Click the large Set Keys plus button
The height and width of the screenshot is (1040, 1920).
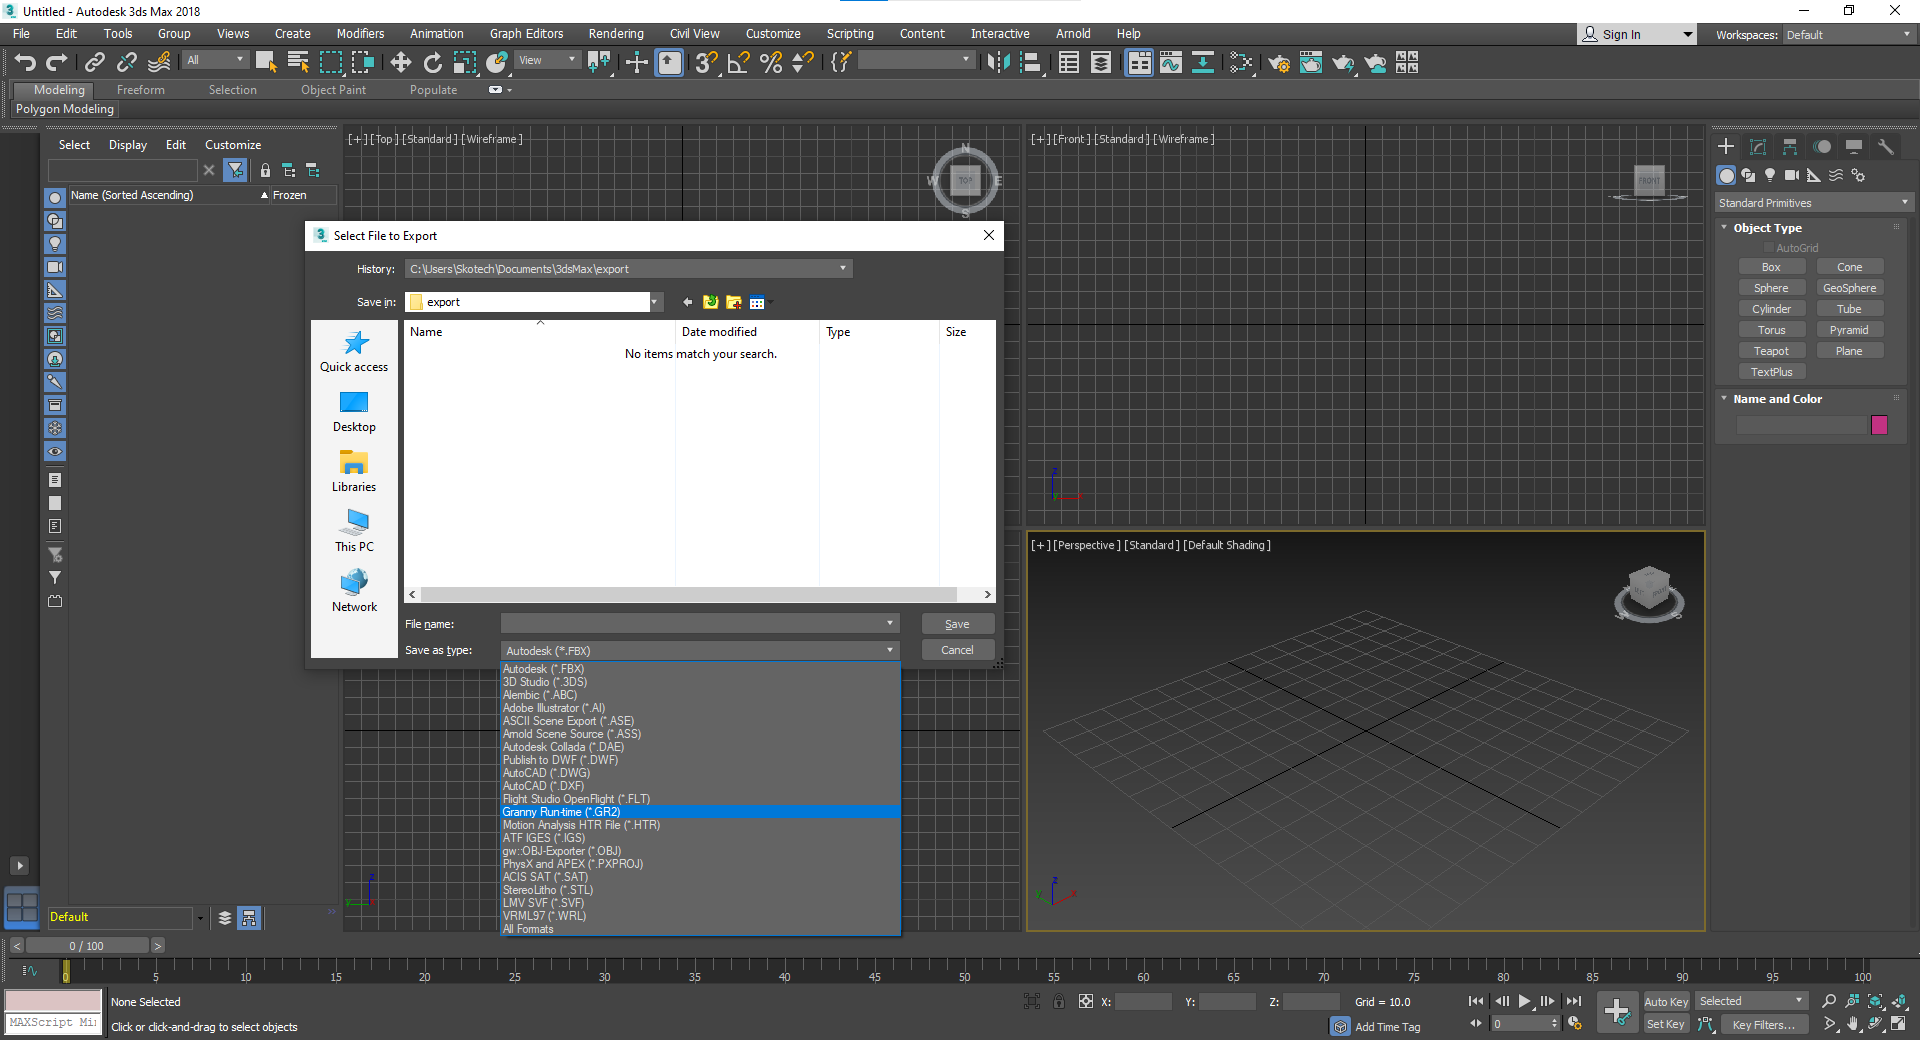click(1617, 1012)
